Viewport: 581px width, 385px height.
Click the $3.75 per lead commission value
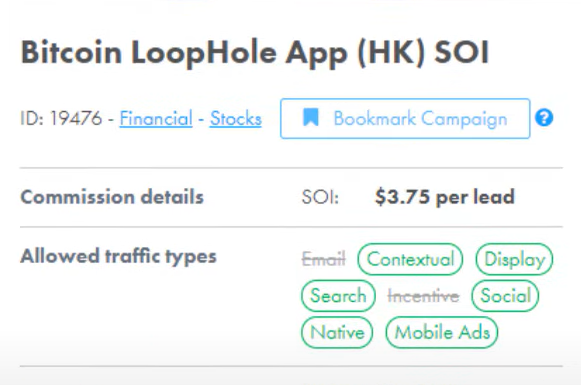coord(445,197)
